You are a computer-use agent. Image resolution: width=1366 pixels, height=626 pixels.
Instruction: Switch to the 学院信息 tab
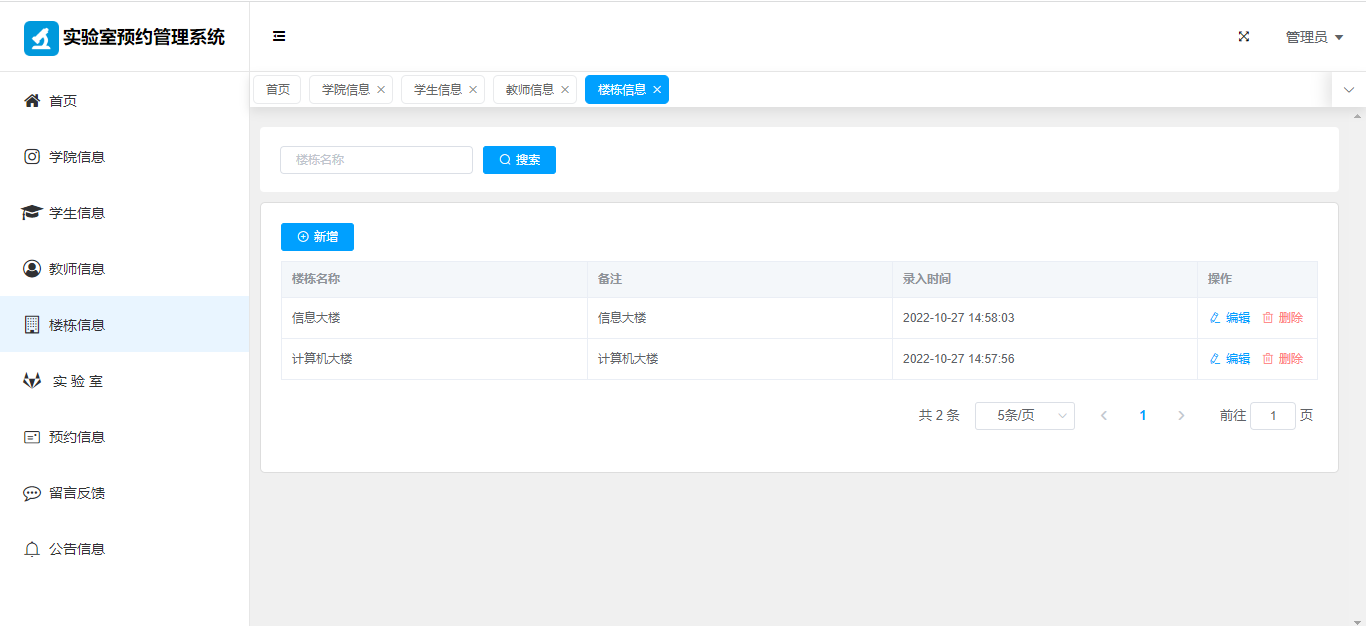(345, 90)
